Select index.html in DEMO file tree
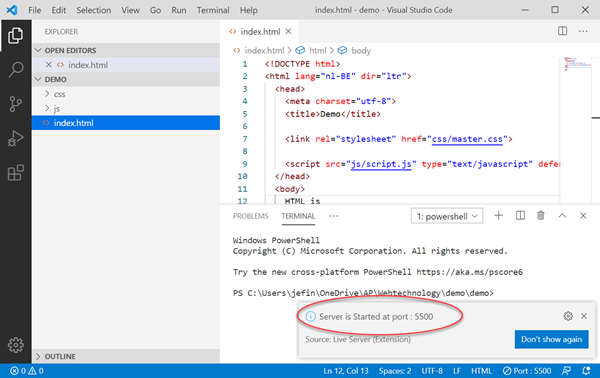The width and height of the screenshot is (600, 378). coord(126,123)
